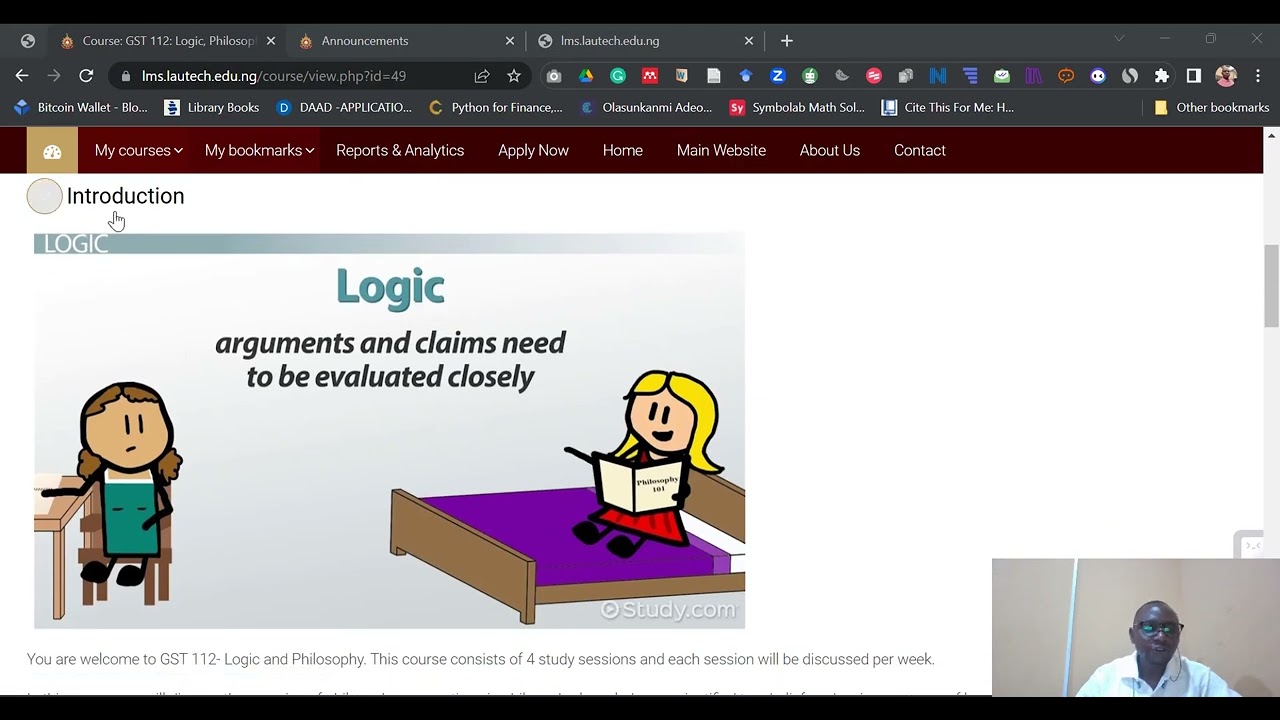
Task: View site information via padlock icon
Action: coord(124,76)
